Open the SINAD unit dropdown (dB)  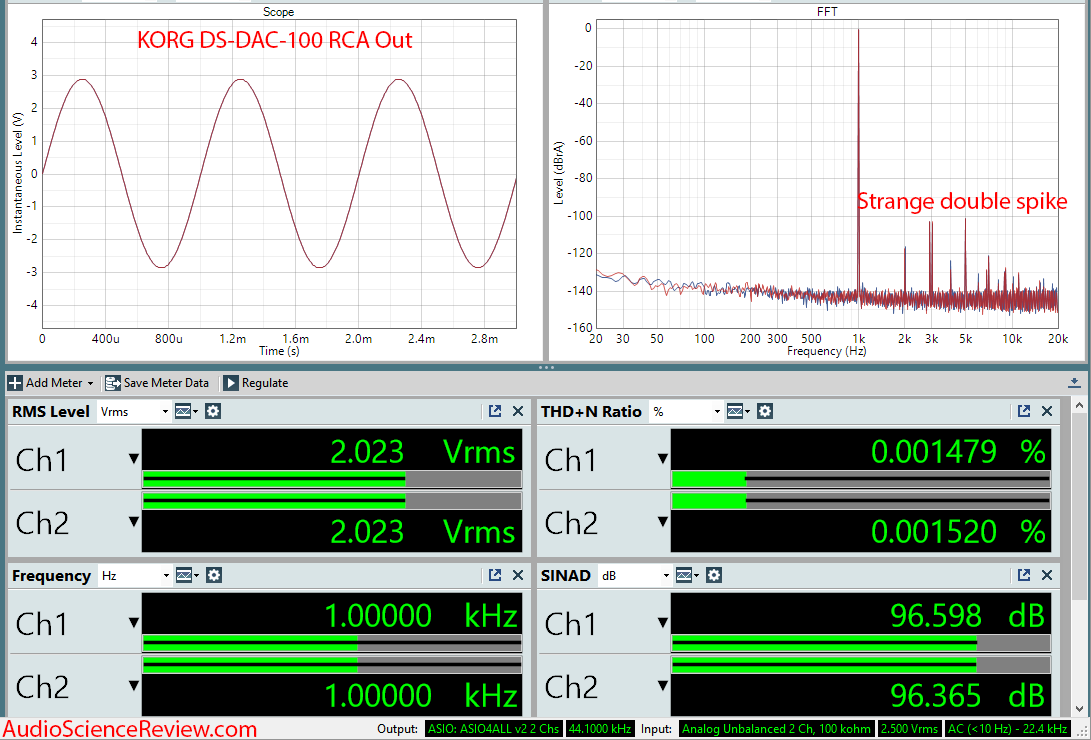pos(635,576)
